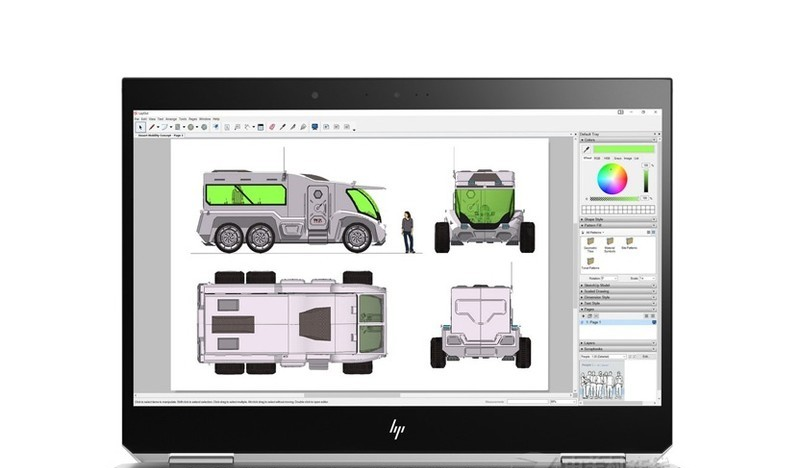The height and width of the screenshot is (468, 800).
Task: Open the File menu
Action: click(137, 119)
